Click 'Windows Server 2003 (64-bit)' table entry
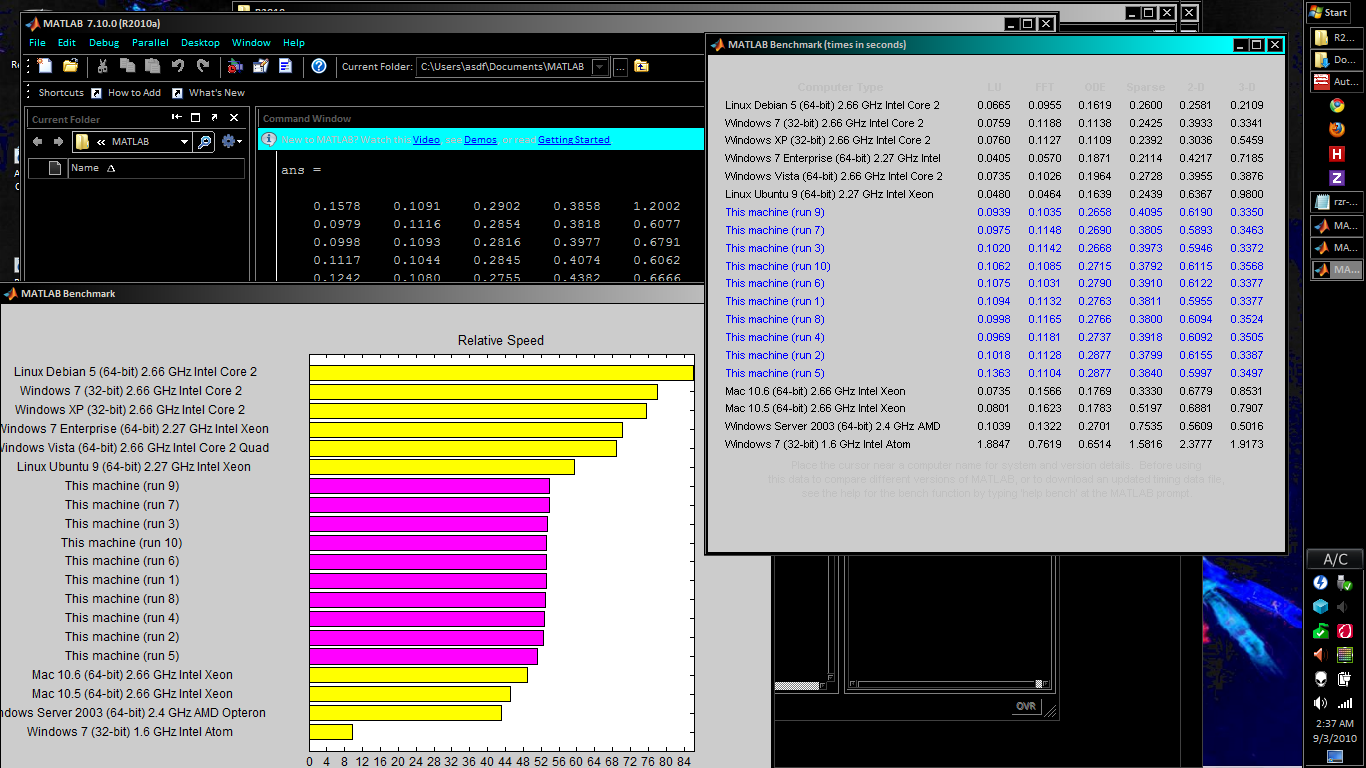 coord(832,426)
